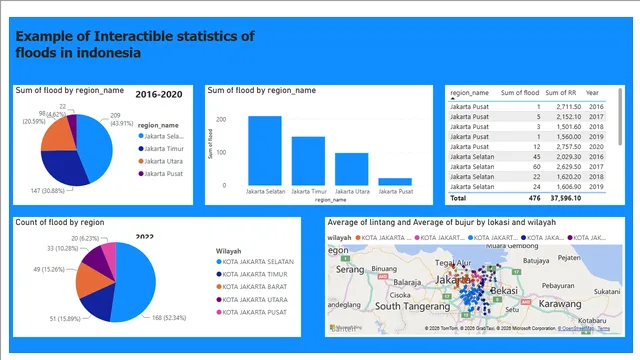
Task: Click the 1,620.20 cell in the table
Action: 569,177
